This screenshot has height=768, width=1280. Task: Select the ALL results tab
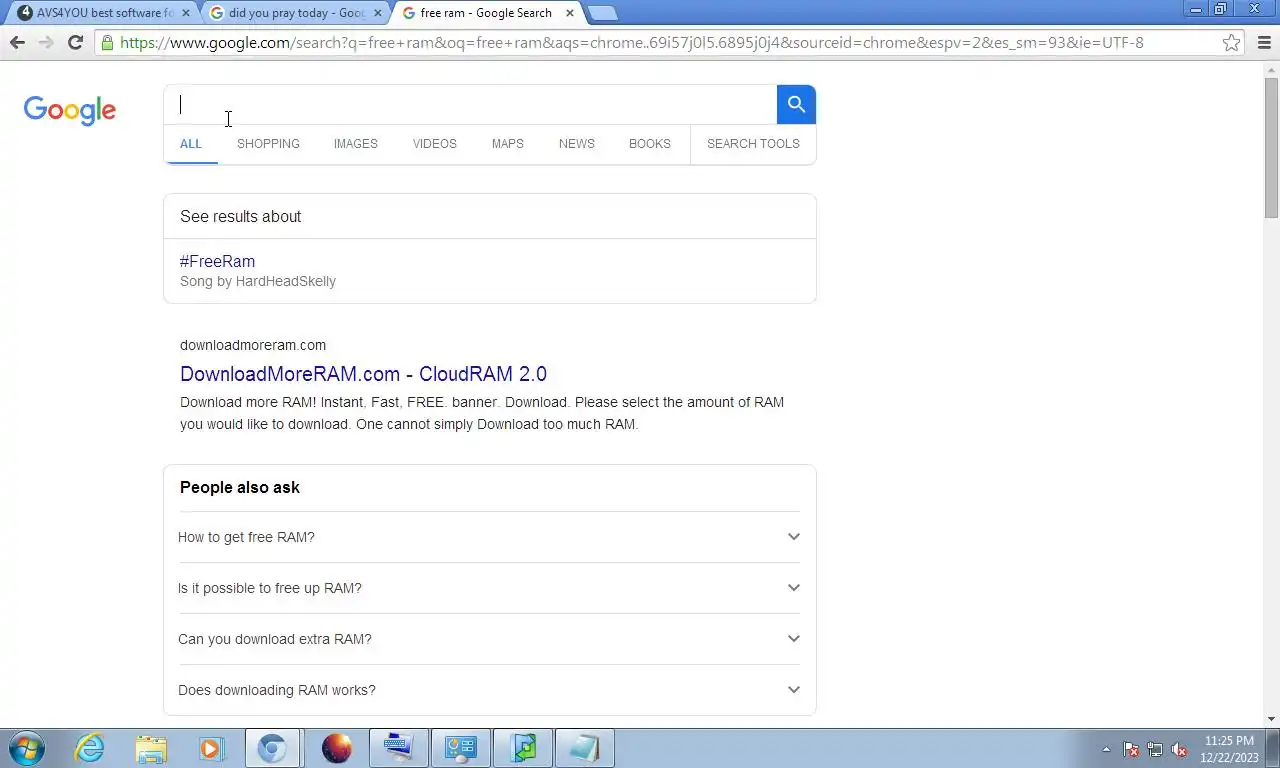pyautogui.click(x=191, y=143)
